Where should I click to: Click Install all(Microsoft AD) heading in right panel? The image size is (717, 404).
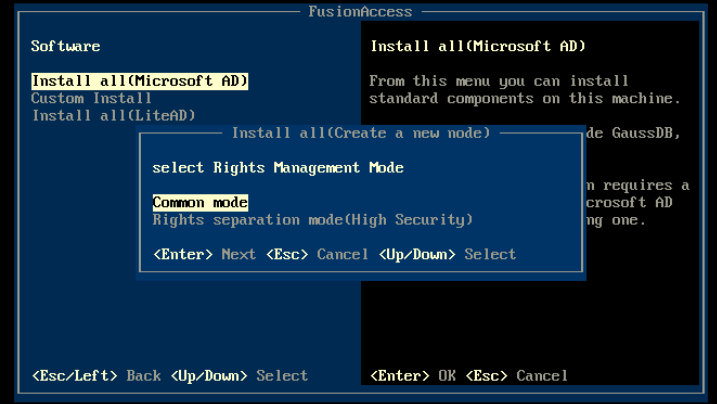478,46
